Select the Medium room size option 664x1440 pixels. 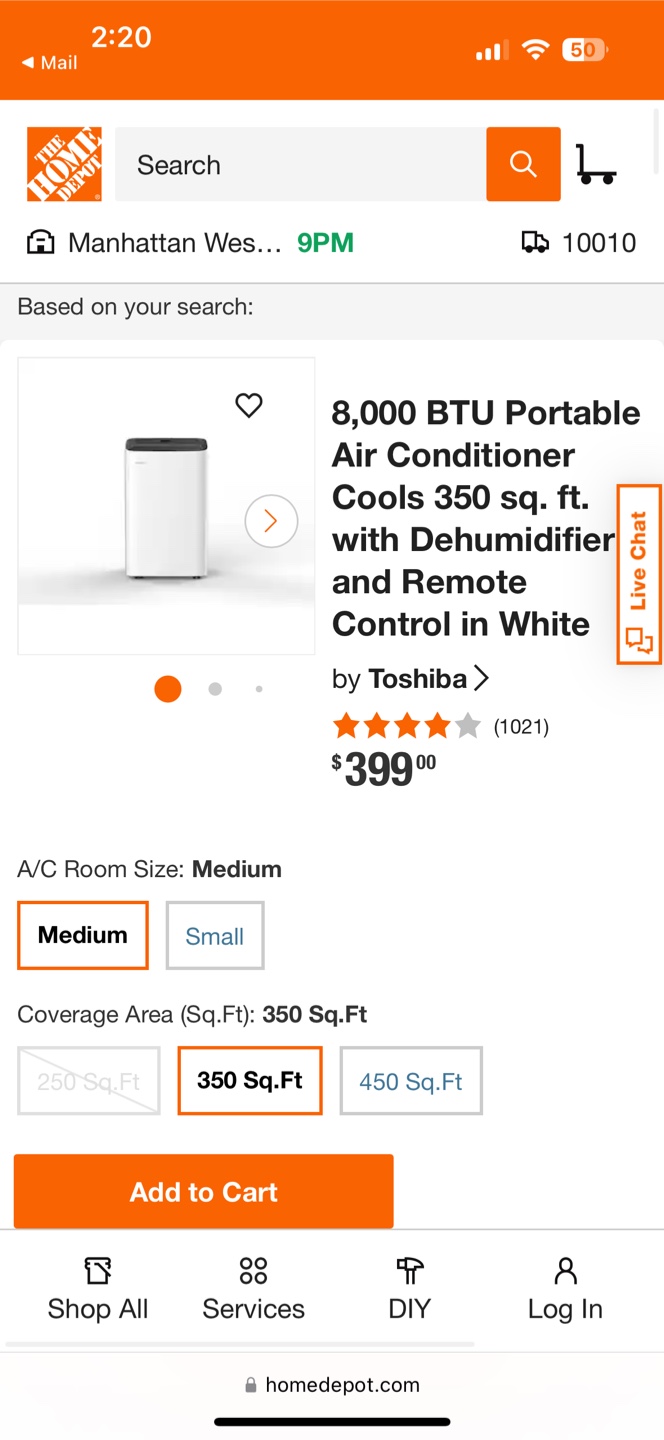coord(83,935)
